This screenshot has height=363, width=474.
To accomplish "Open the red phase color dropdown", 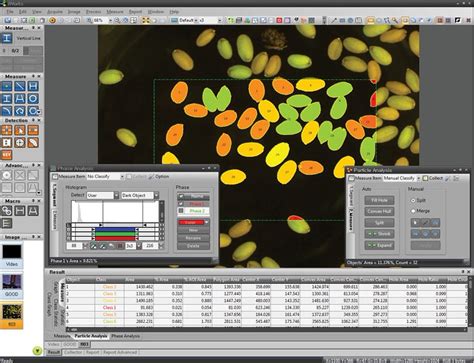I will point(207,222).
